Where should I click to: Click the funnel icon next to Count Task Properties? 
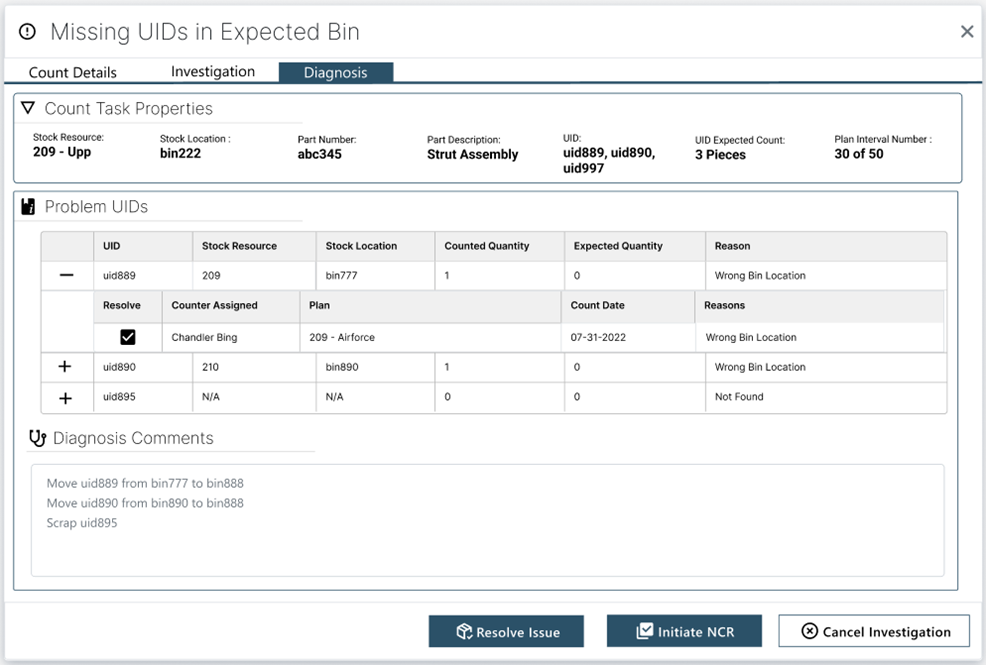[27, 108]
